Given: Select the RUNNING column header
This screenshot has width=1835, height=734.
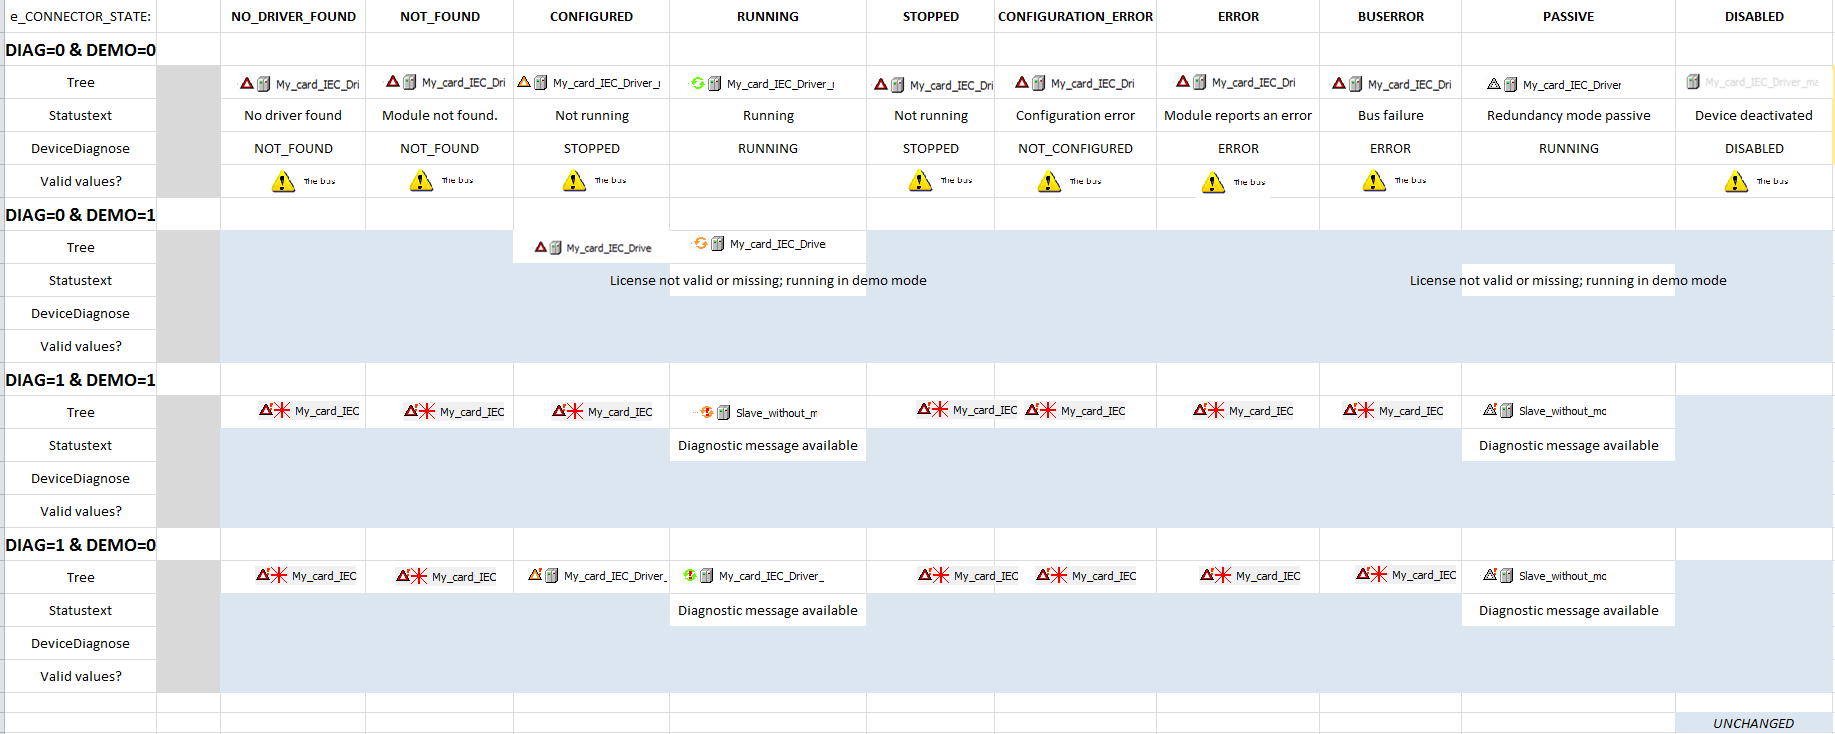Looking at the screenshot, I should 767,17.
